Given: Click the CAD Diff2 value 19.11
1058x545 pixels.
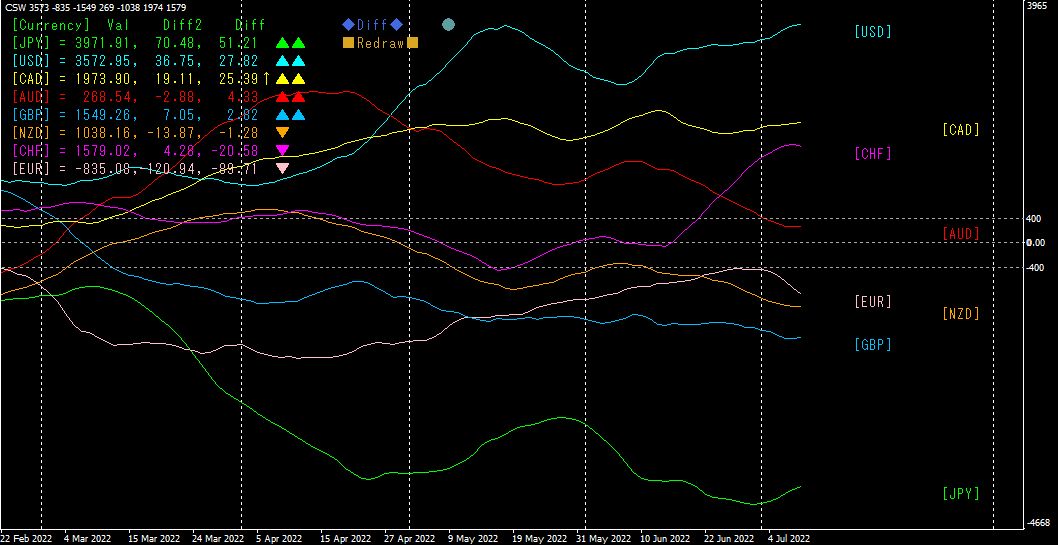Looking at the screenshot, I should tap(177, 79).
